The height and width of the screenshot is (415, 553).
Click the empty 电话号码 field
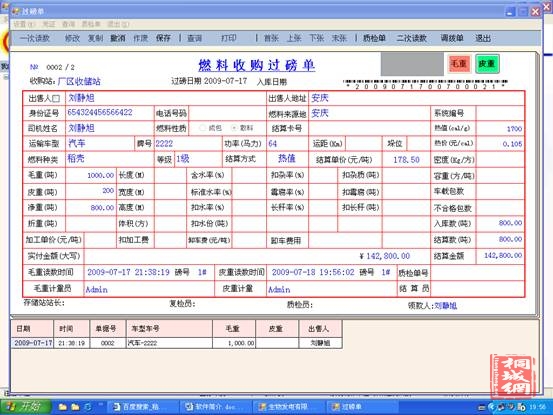pos(227,113)
